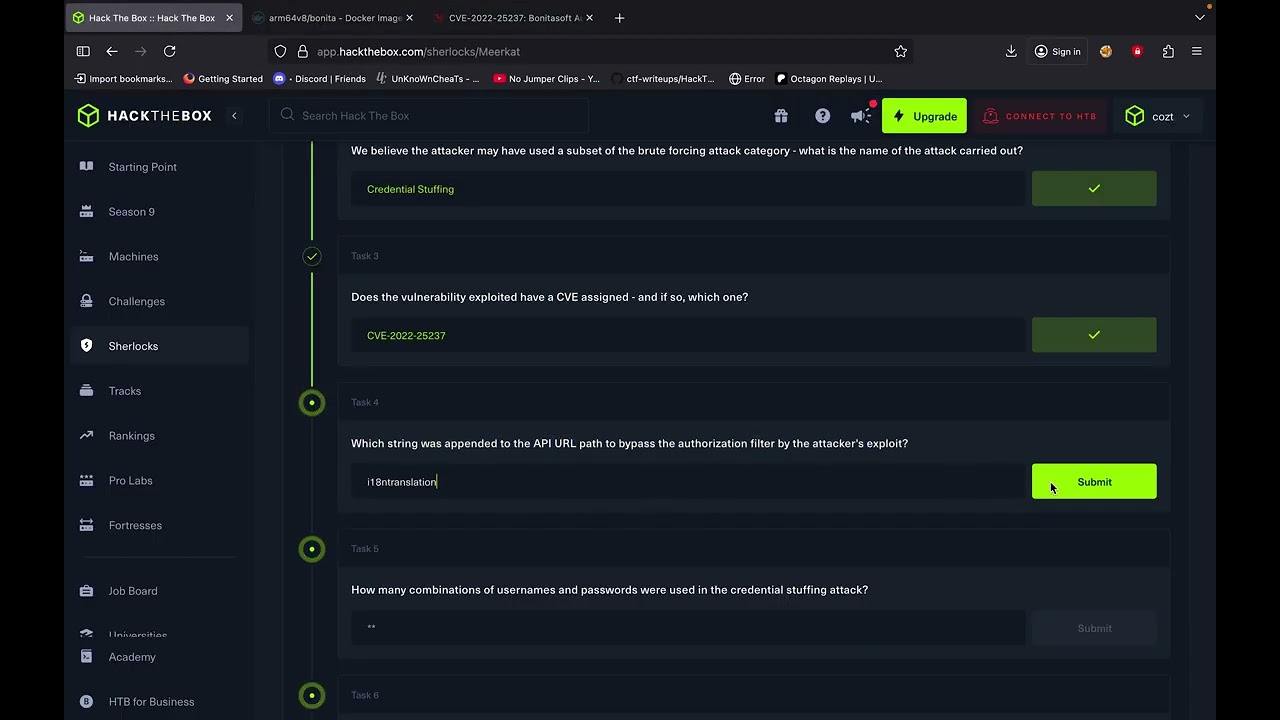1280x720 pixels.
Task: Close the arm64v8/bonita browser tab
Action: 409,18
